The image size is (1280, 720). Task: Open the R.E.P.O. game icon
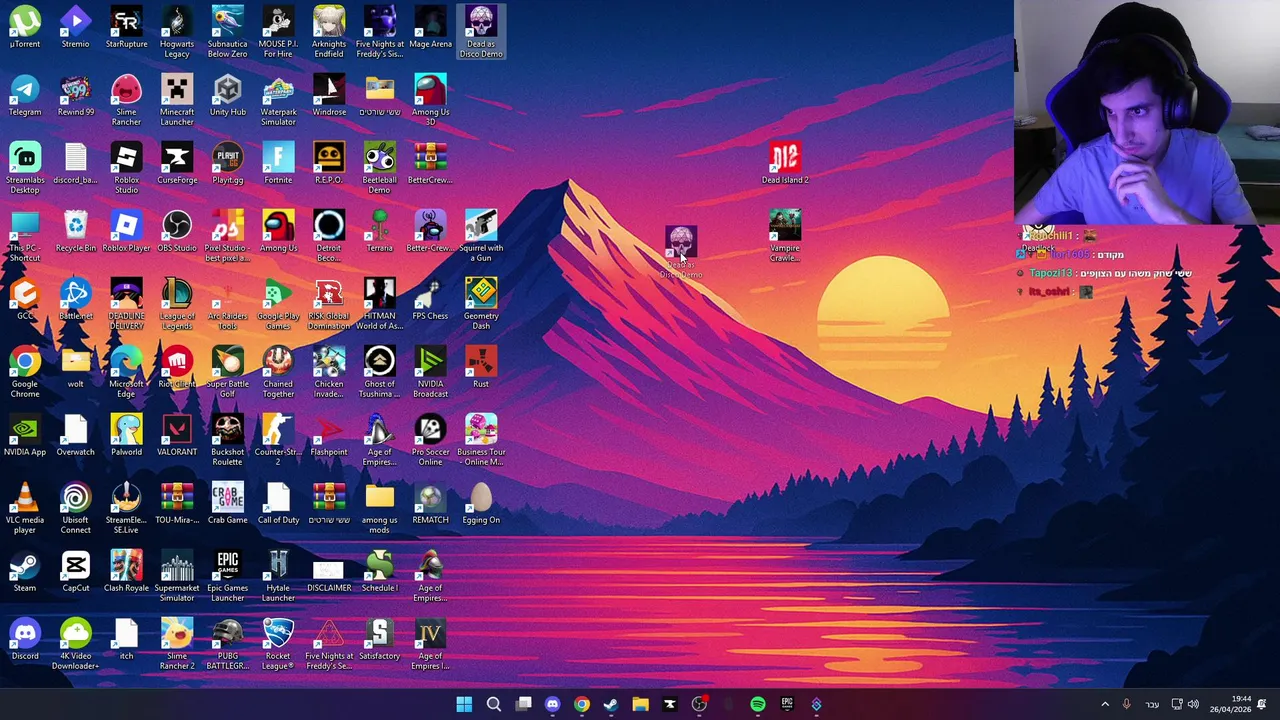coord(329,164)
